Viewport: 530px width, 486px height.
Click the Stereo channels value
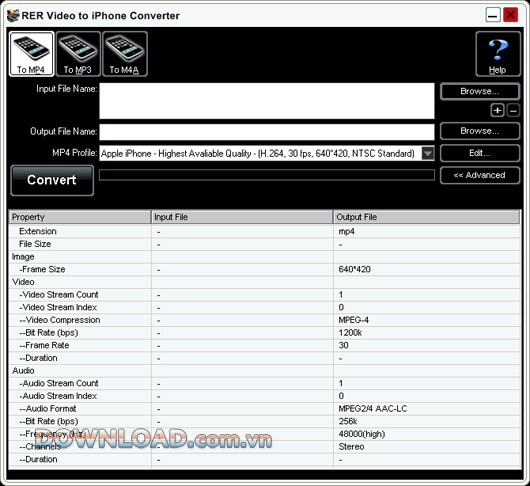[351, 447]
